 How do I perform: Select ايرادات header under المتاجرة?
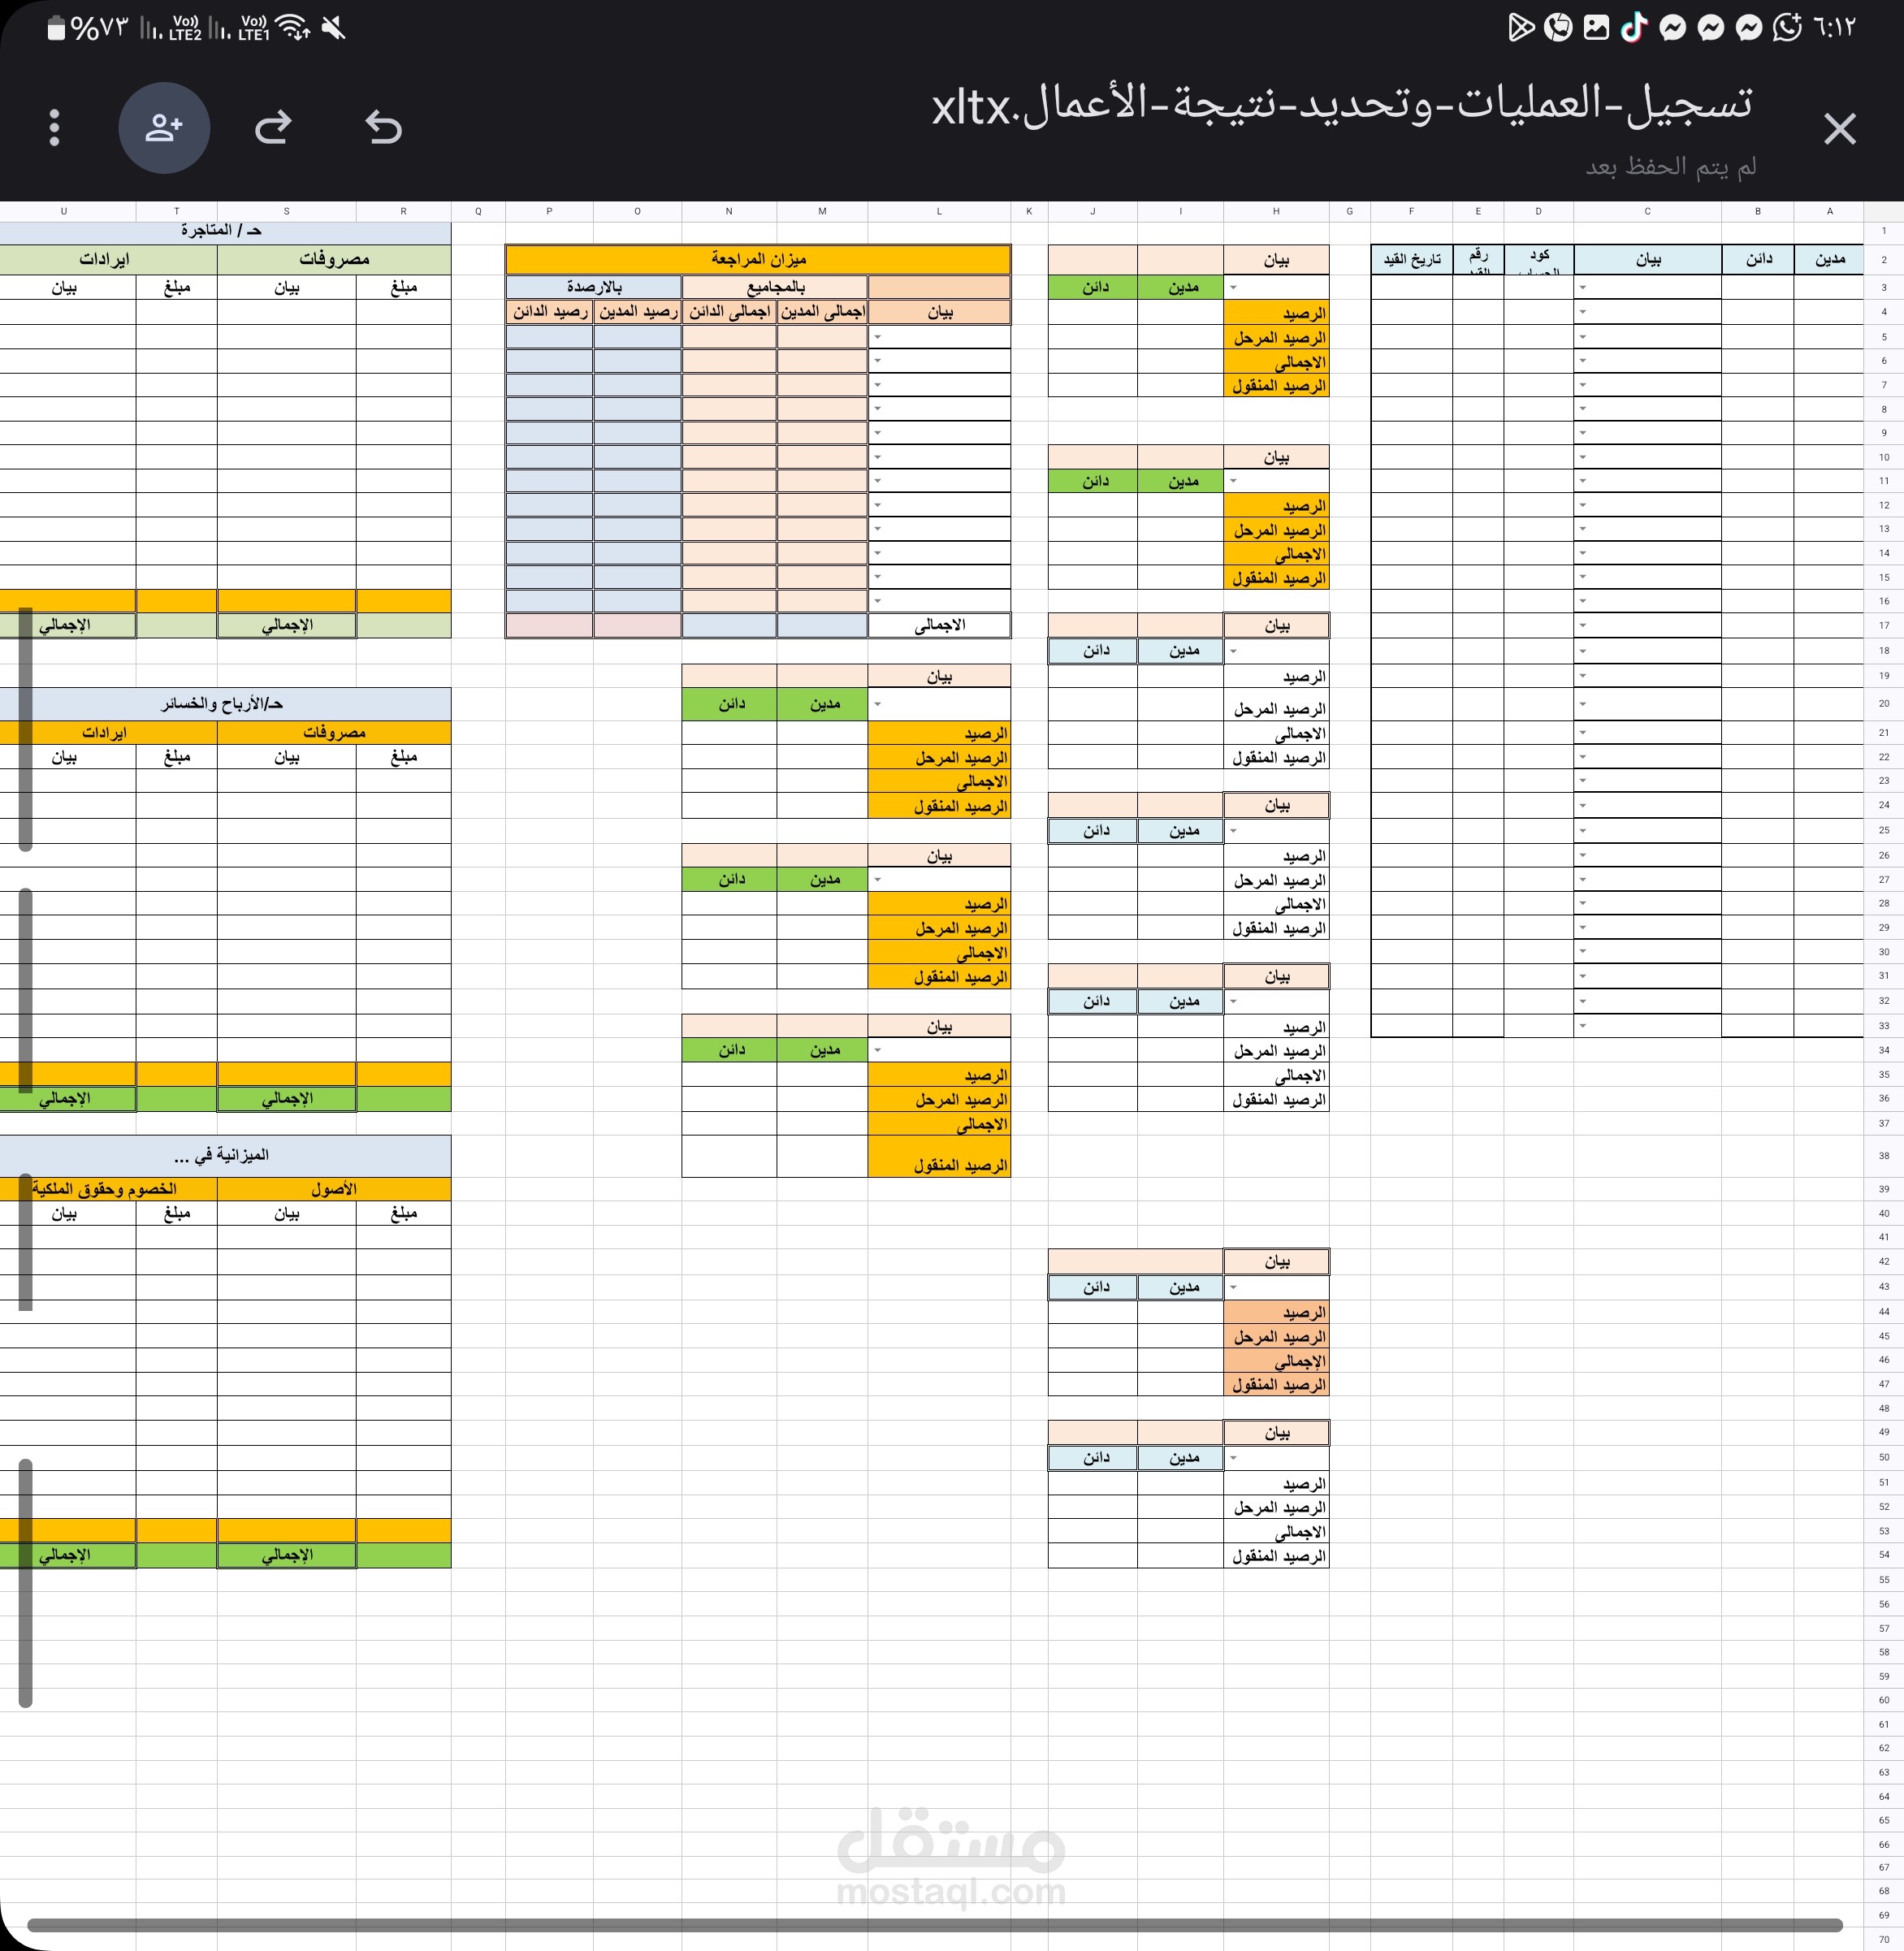tap(108, 259)
